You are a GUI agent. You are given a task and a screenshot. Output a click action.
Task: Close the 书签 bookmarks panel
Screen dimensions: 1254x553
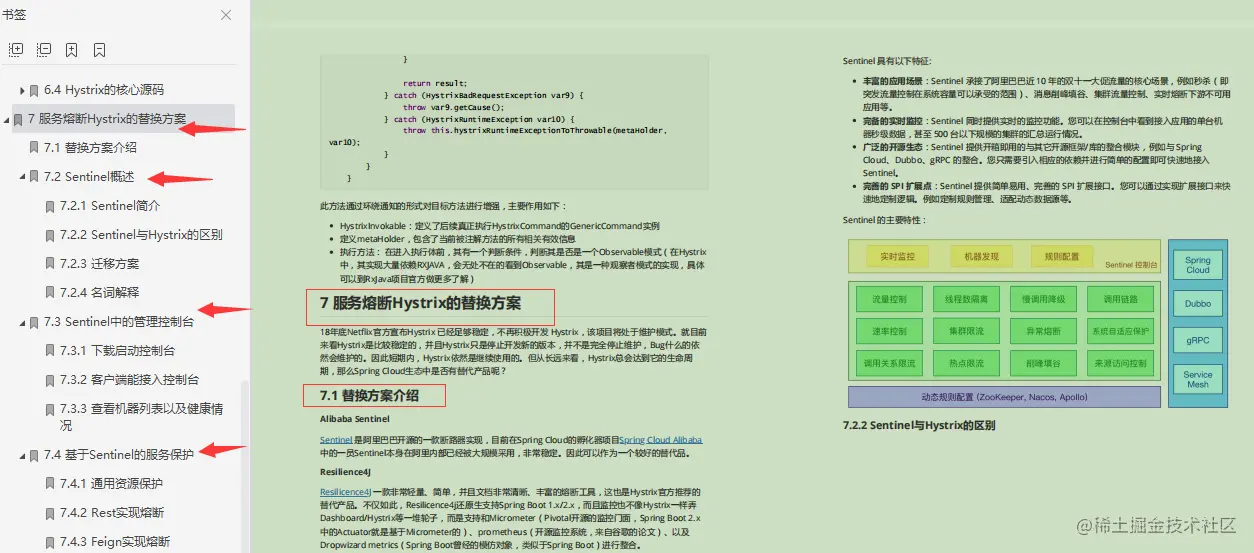coord(226,15)
